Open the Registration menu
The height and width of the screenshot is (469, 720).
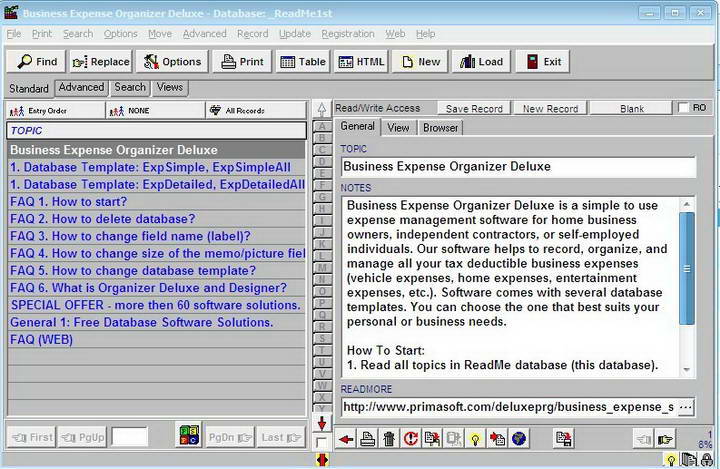[x=348, y=34]
